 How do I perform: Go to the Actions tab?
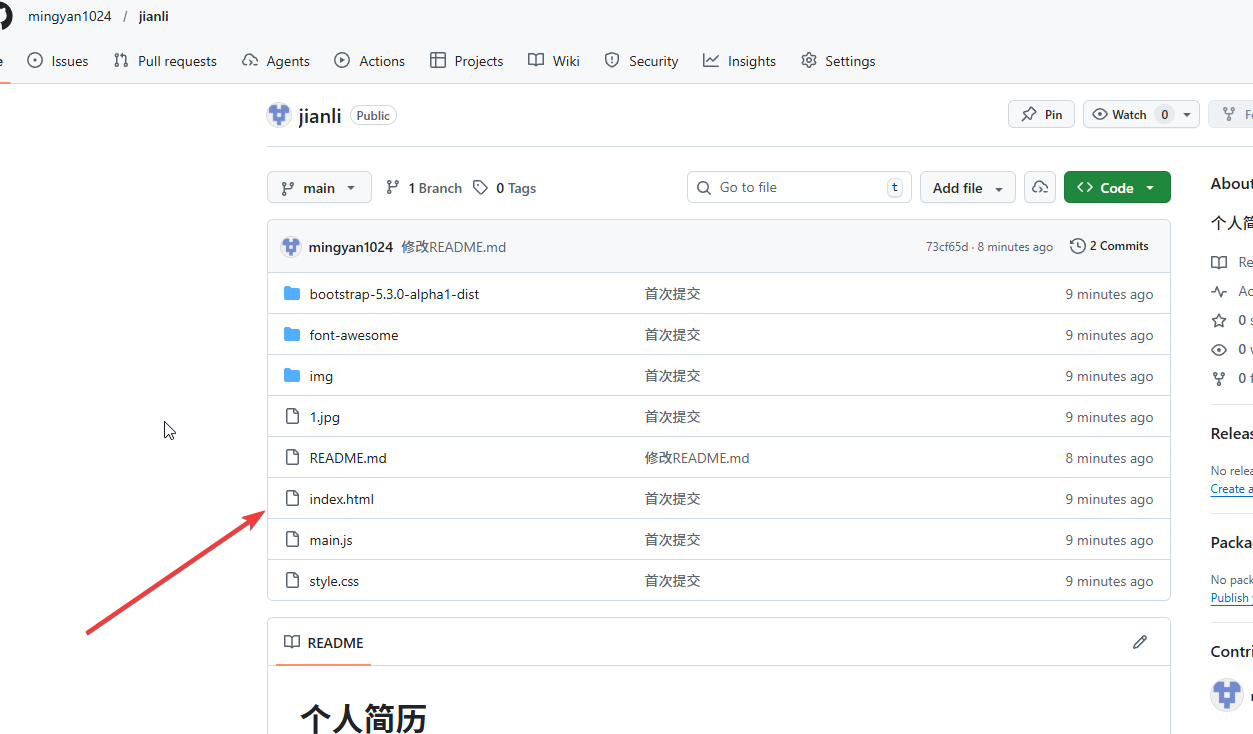coord(370,61)
